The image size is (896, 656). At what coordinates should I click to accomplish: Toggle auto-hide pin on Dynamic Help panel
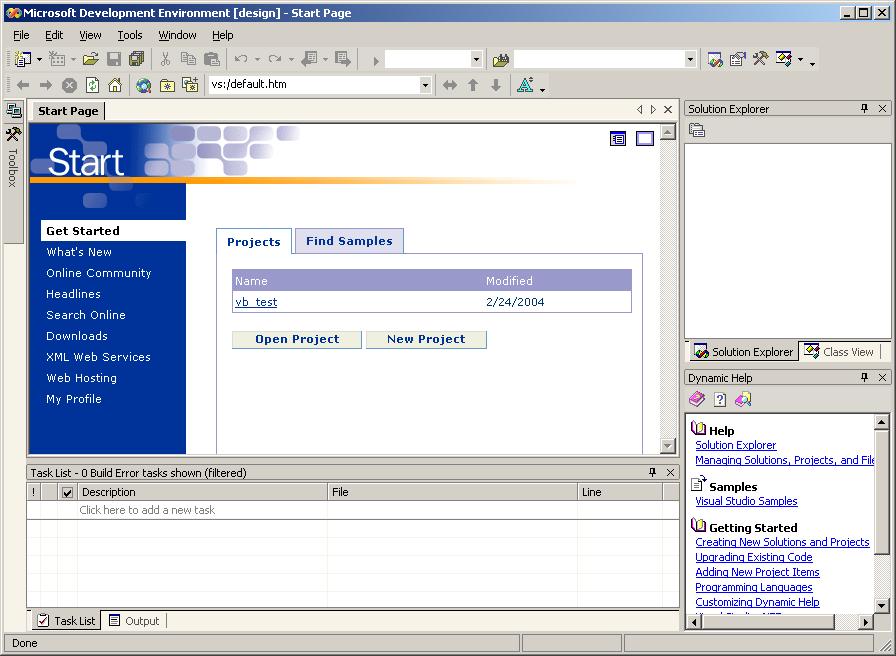[x=865, y=377]
